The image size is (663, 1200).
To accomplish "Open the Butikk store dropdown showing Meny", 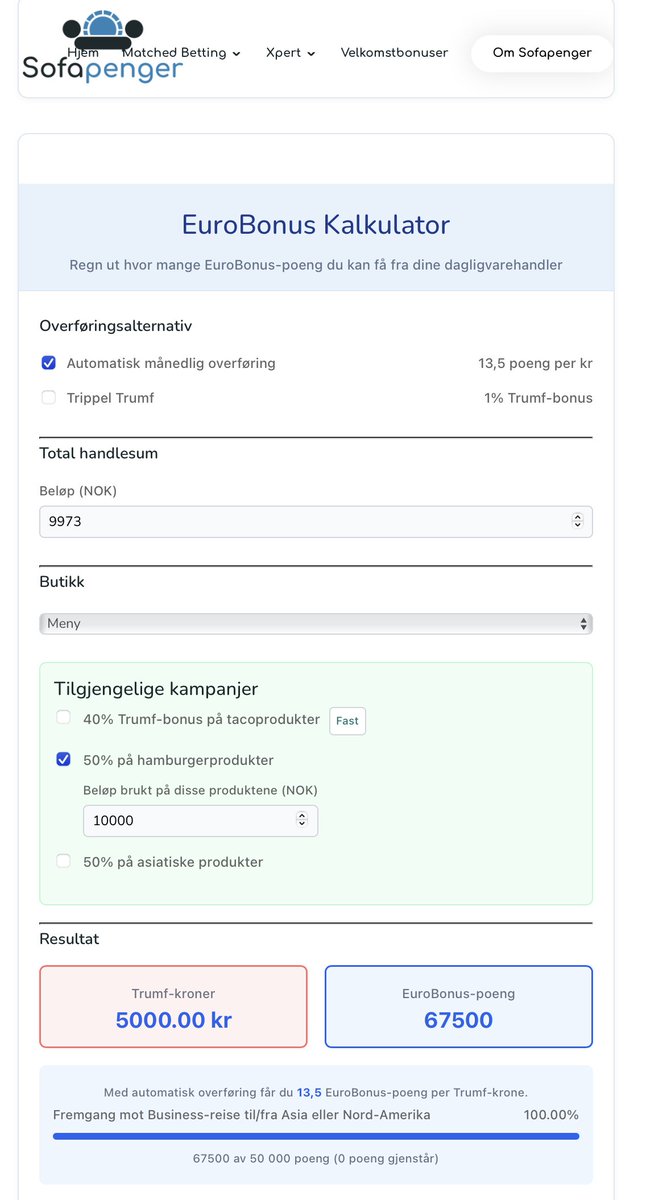I will pos(316,624).
